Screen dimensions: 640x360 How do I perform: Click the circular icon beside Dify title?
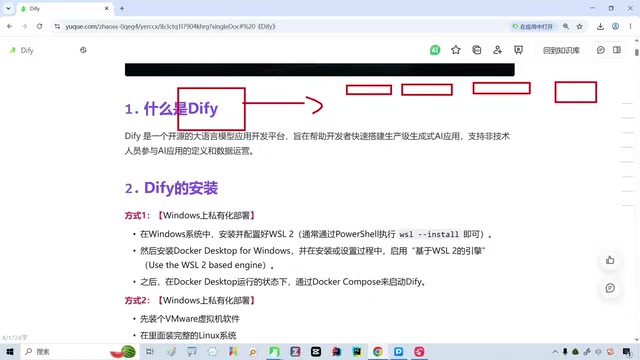point(83,50)
